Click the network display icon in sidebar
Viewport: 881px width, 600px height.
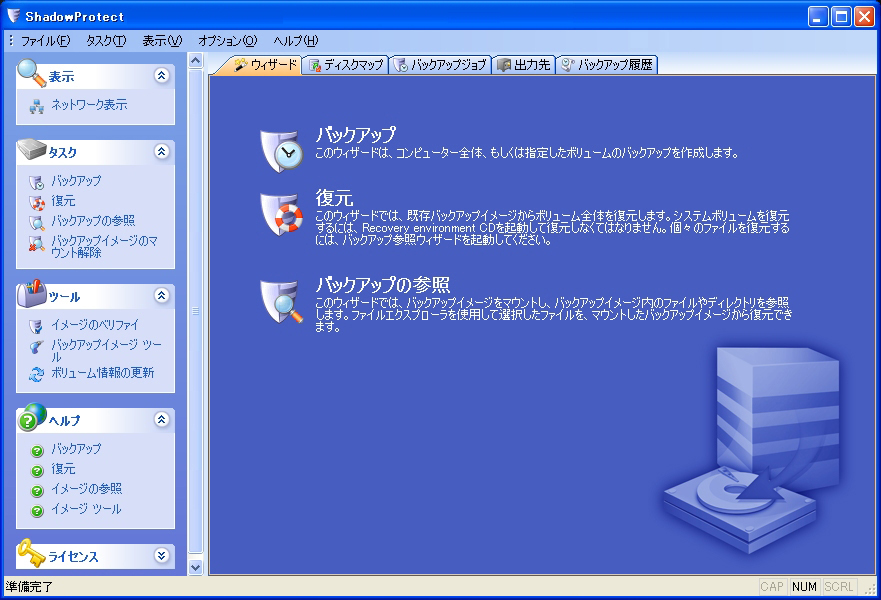(x=37, y=106)
